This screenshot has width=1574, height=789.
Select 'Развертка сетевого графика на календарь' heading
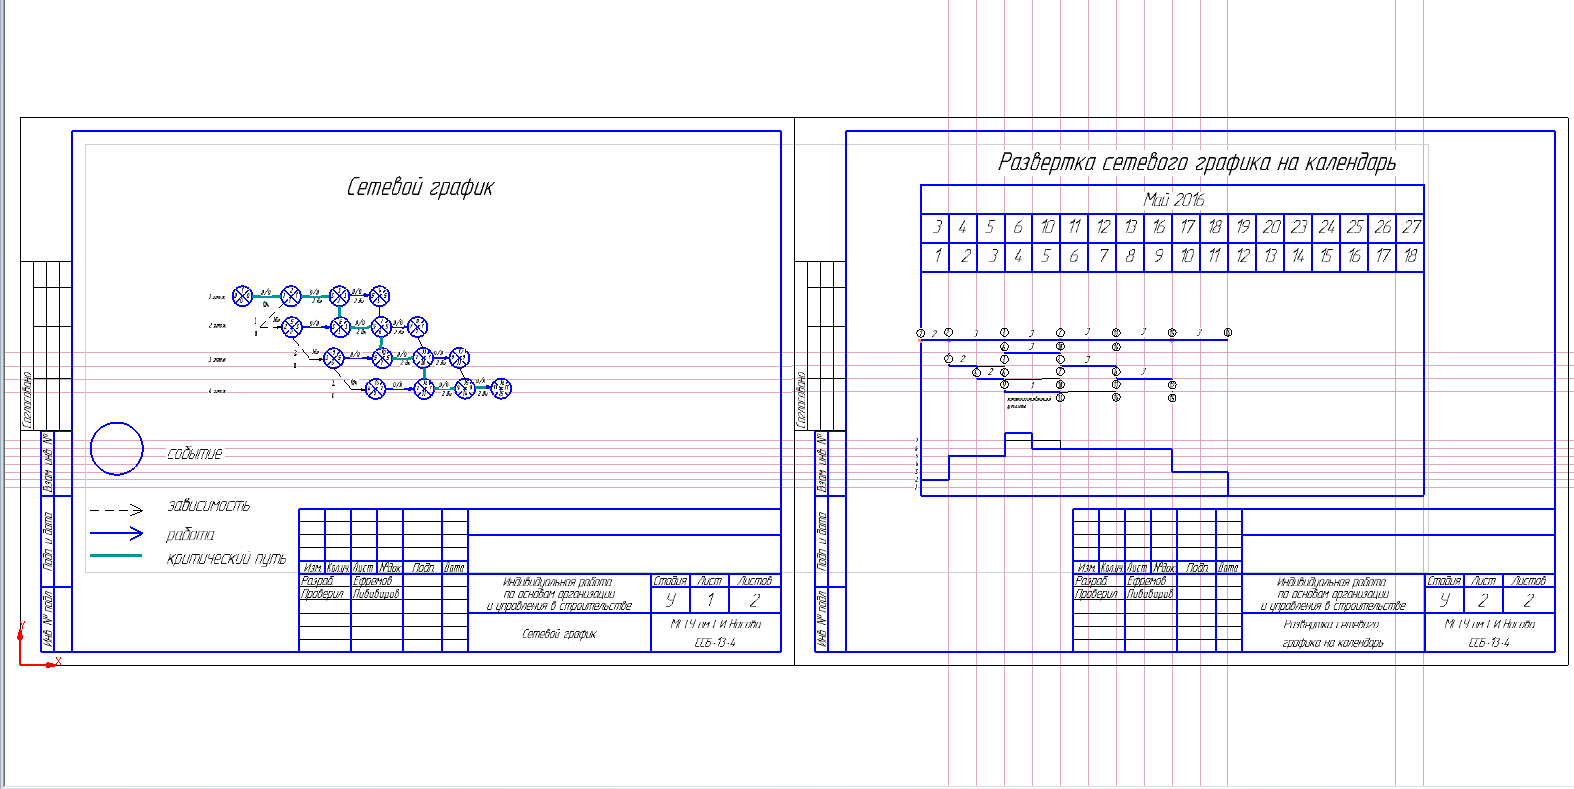coord(1197,162)
